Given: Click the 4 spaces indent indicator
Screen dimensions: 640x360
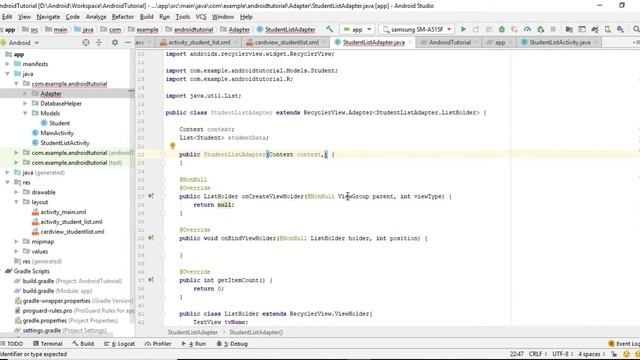Looking at the screenshot, I should 591,354.
